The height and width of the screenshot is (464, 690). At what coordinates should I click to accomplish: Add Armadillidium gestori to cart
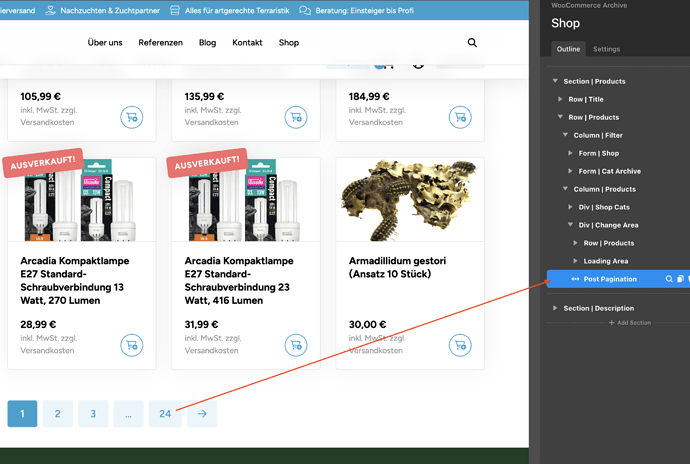(x=460, y=345)
